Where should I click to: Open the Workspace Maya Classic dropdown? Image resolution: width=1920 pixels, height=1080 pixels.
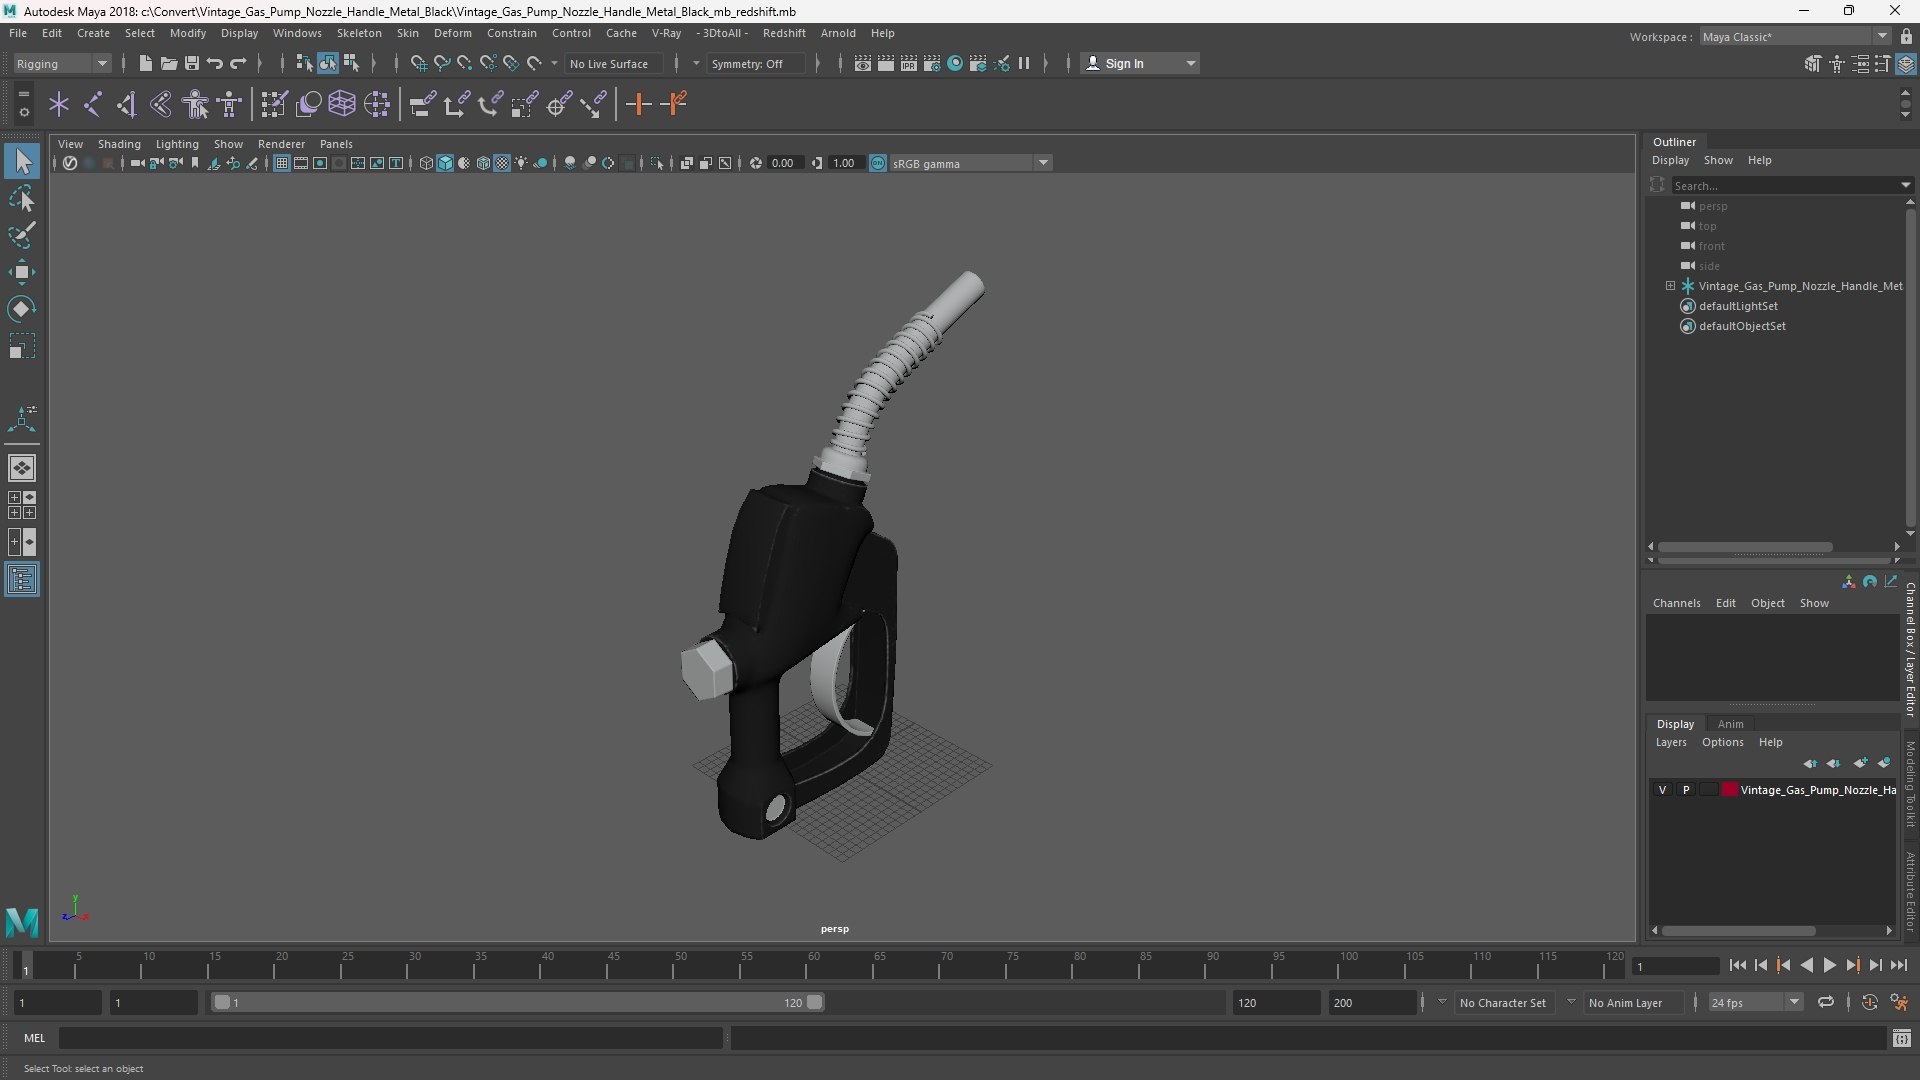(x=1794, y=36)
